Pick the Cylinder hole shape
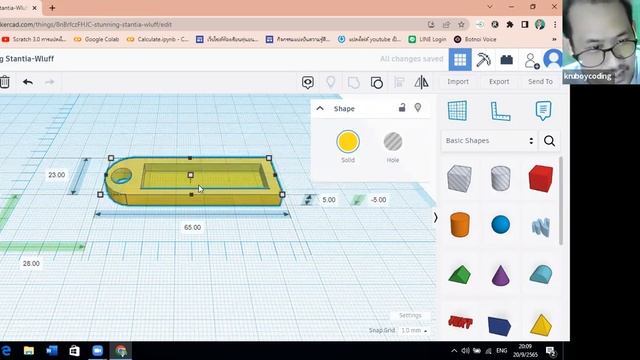This screenshot has width=640, height=360. pyautogui.click(x=500, y=178)
